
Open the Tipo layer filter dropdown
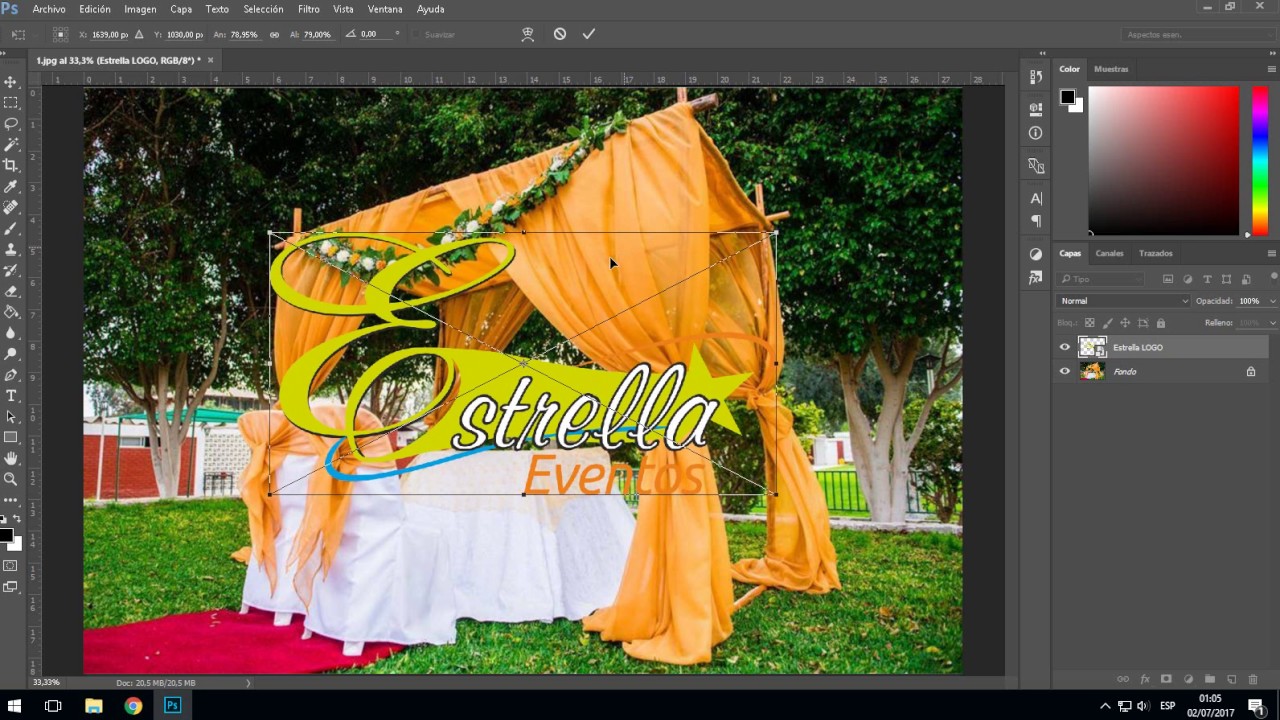1101,279
